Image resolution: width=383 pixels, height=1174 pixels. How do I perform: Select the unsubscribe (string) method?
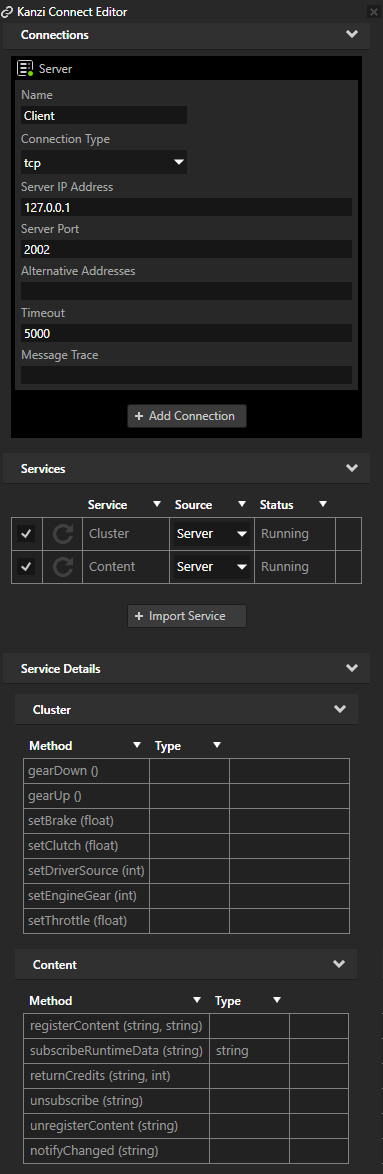116,1101
